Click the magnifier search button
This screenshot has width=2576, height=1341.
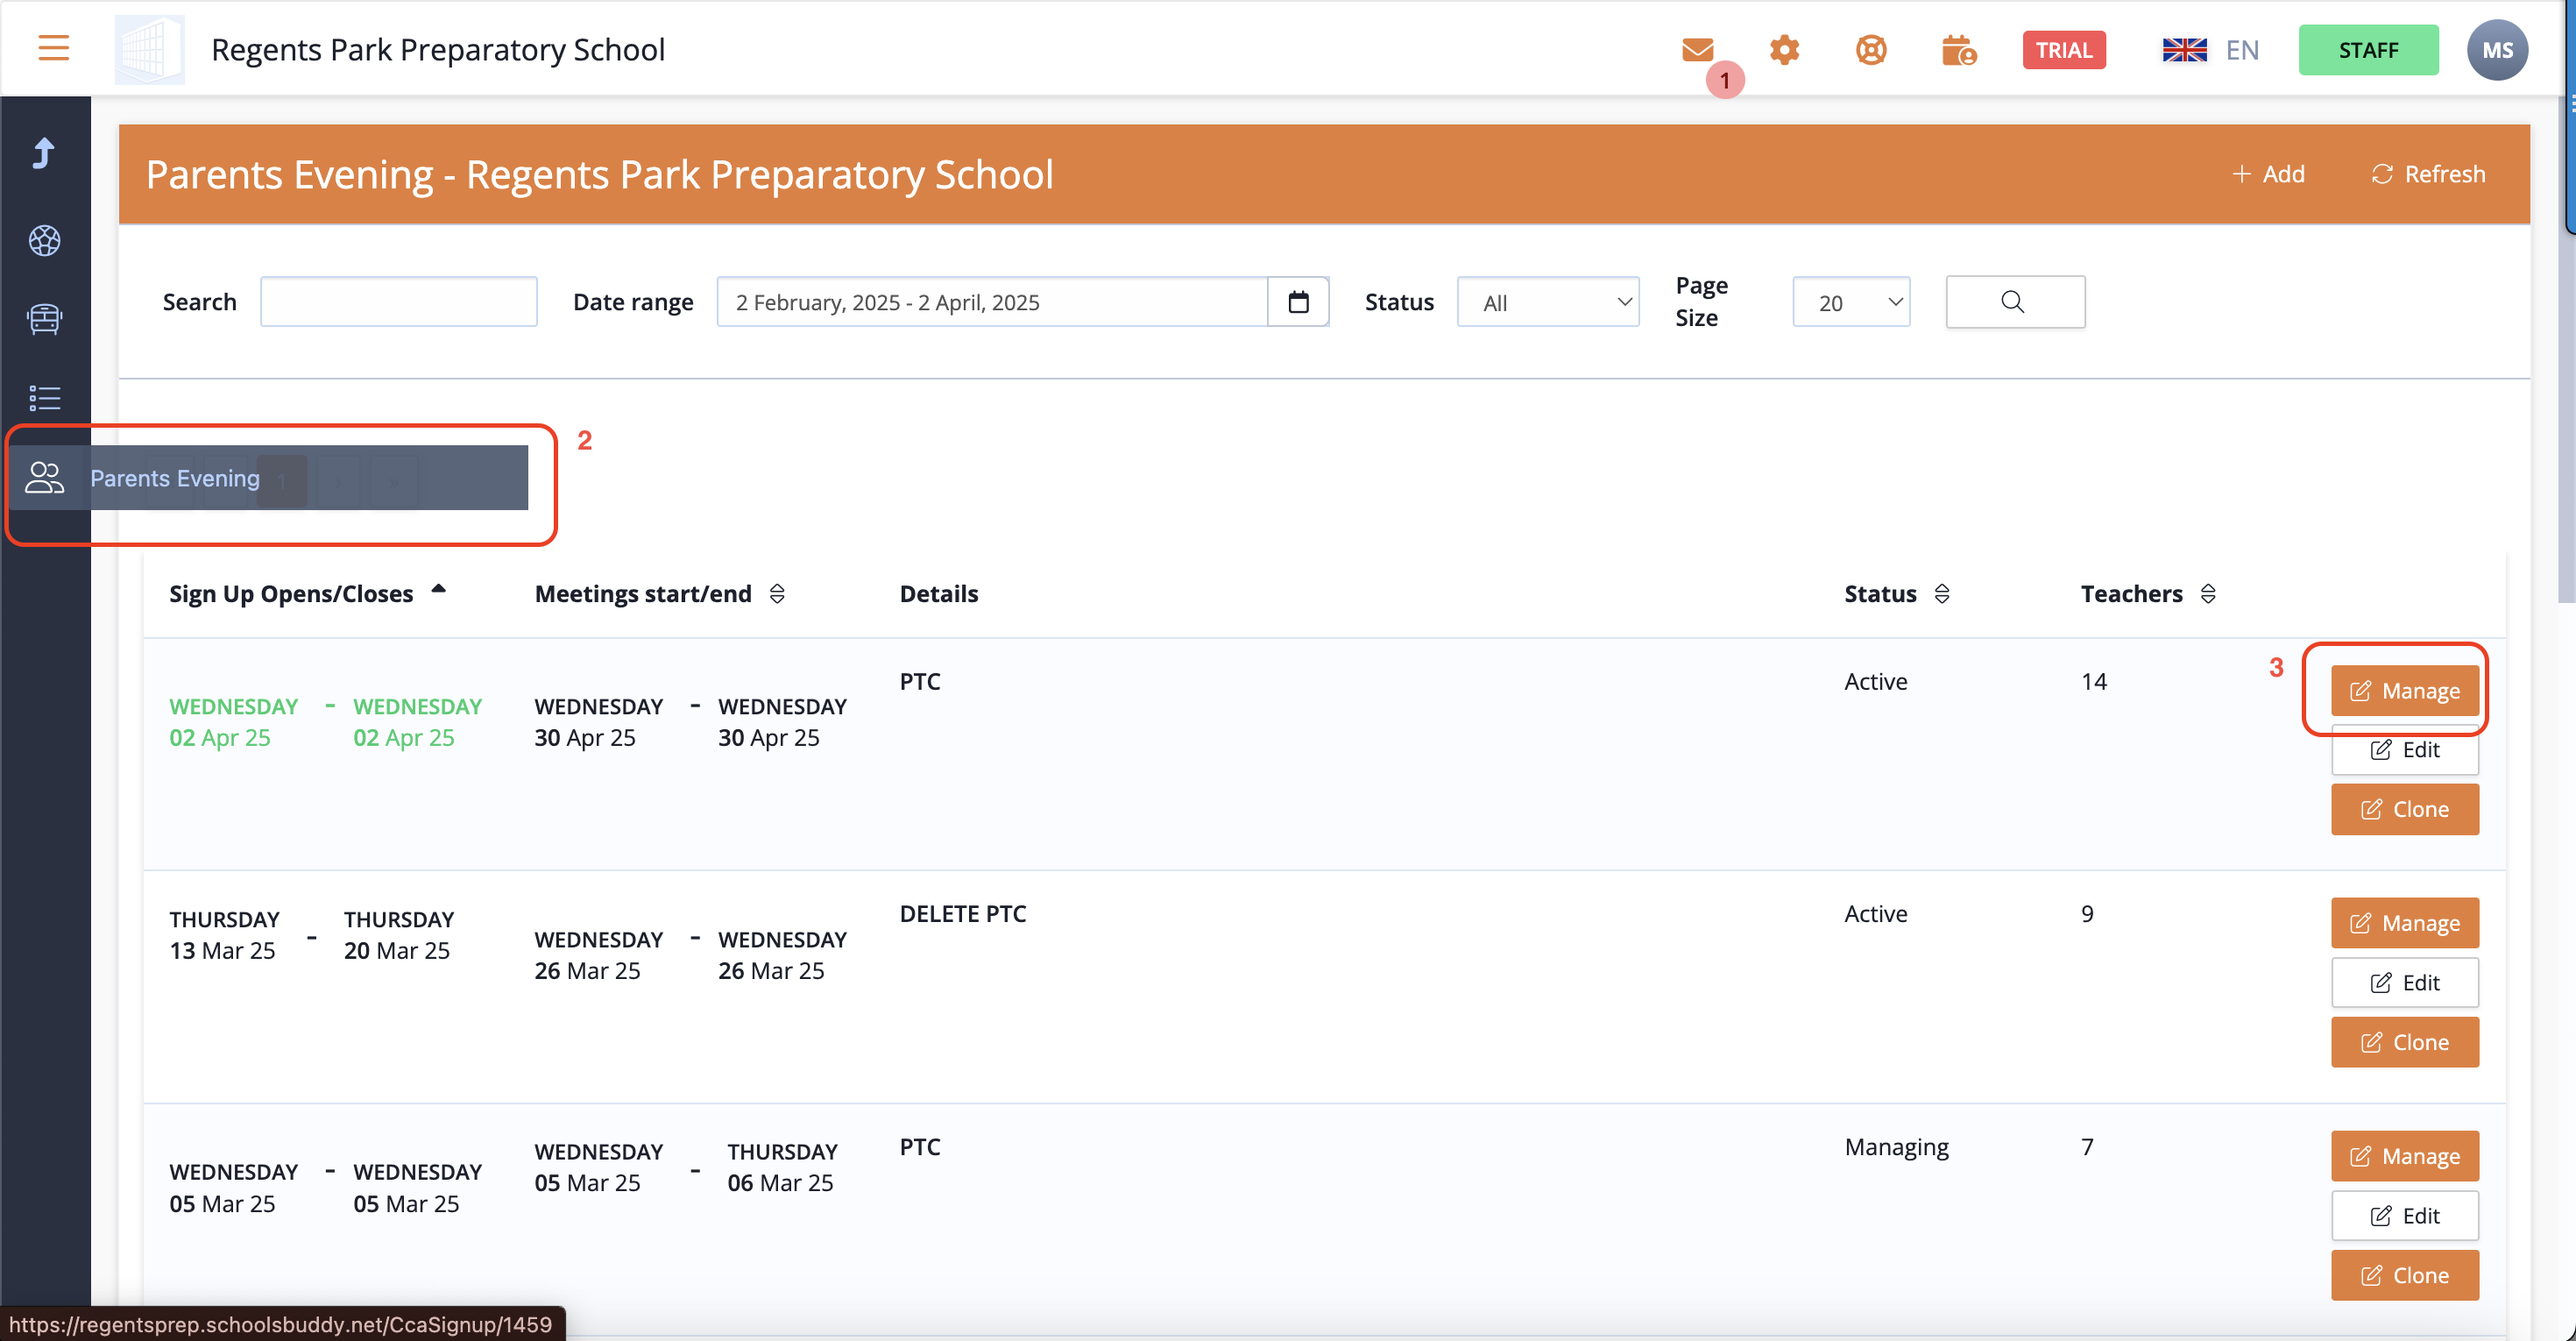pyautogui.click(x=2015, y=302)
